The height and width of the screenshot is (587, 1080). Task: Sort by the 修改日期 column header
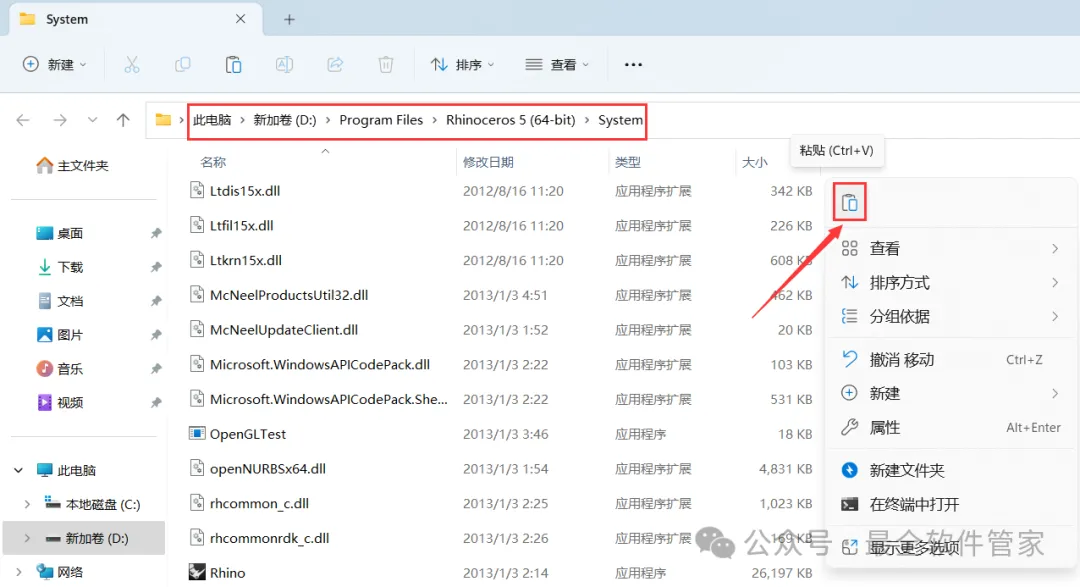(x=488, y=163)
